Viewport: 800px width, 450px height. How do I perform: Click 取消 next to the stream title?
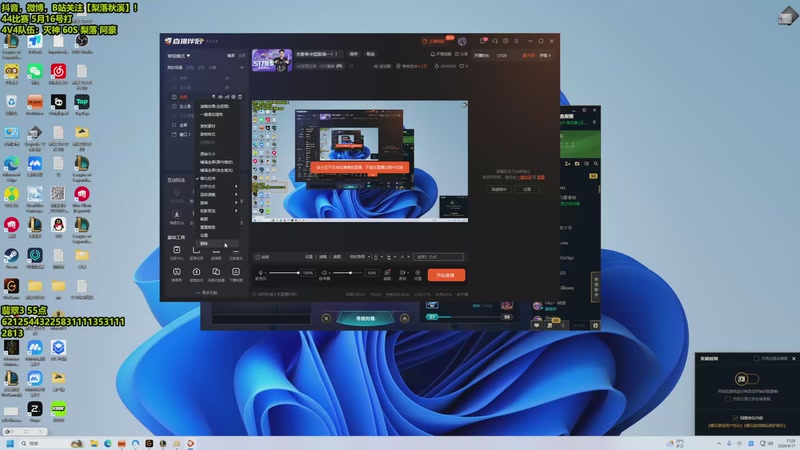coord(370,54)
